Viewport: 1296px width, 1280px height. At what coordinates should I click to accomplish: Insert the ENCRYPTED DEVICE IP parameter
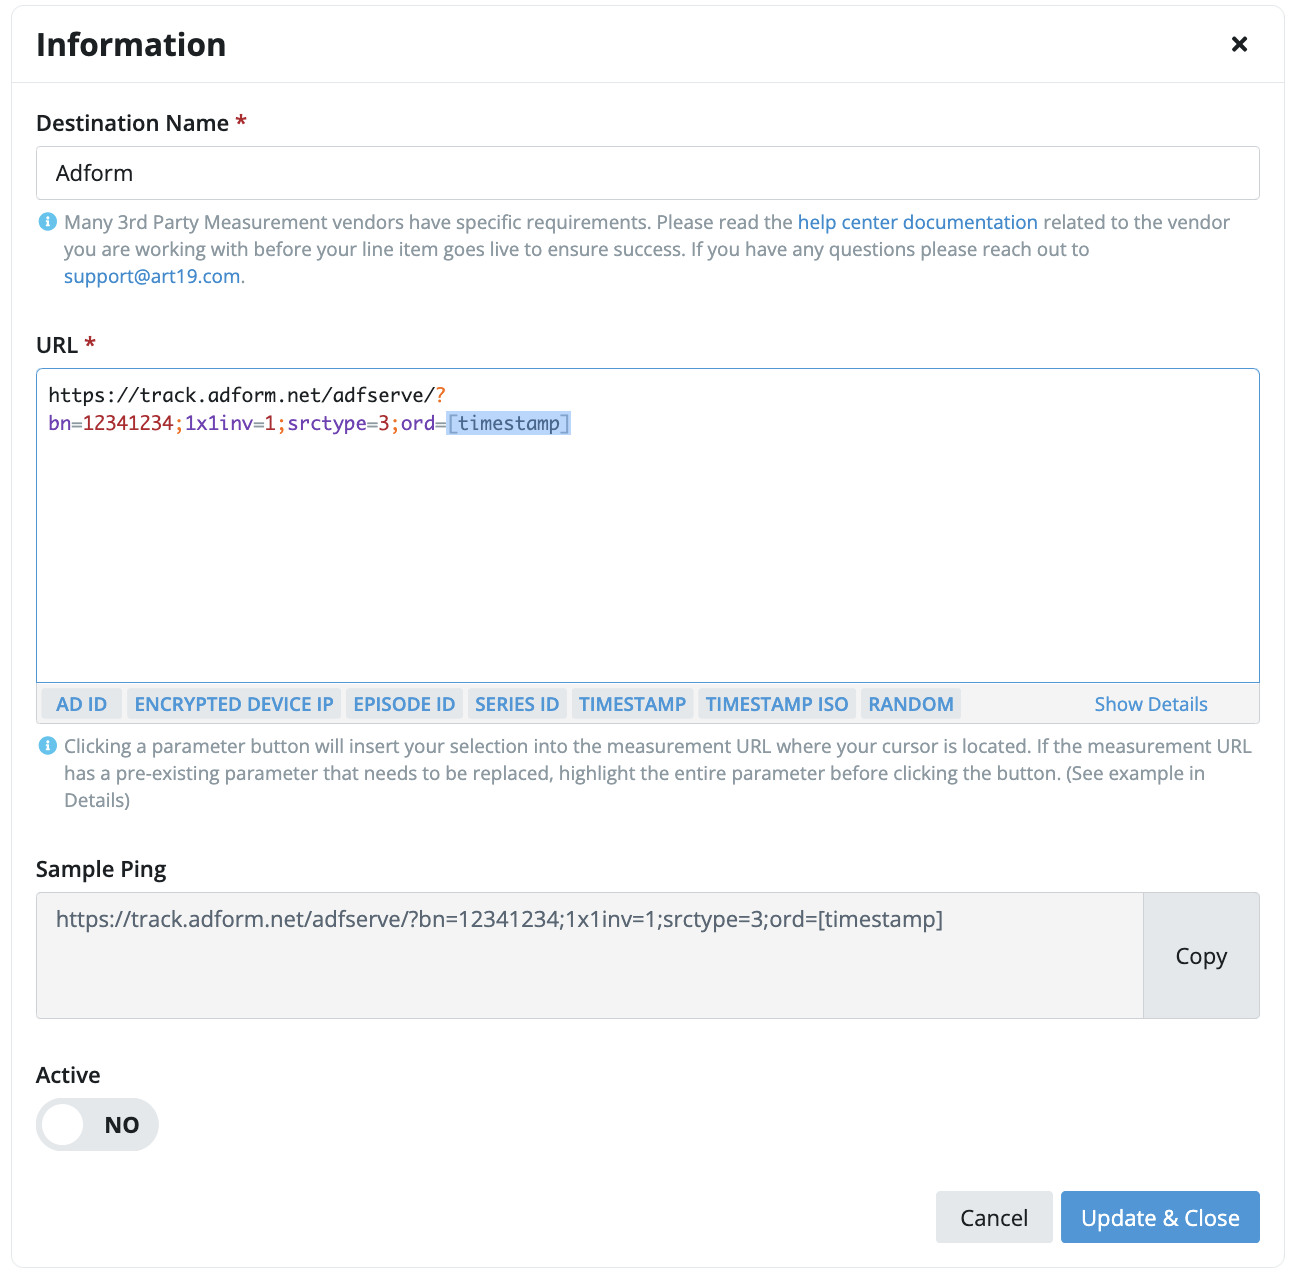pos(234,704)
